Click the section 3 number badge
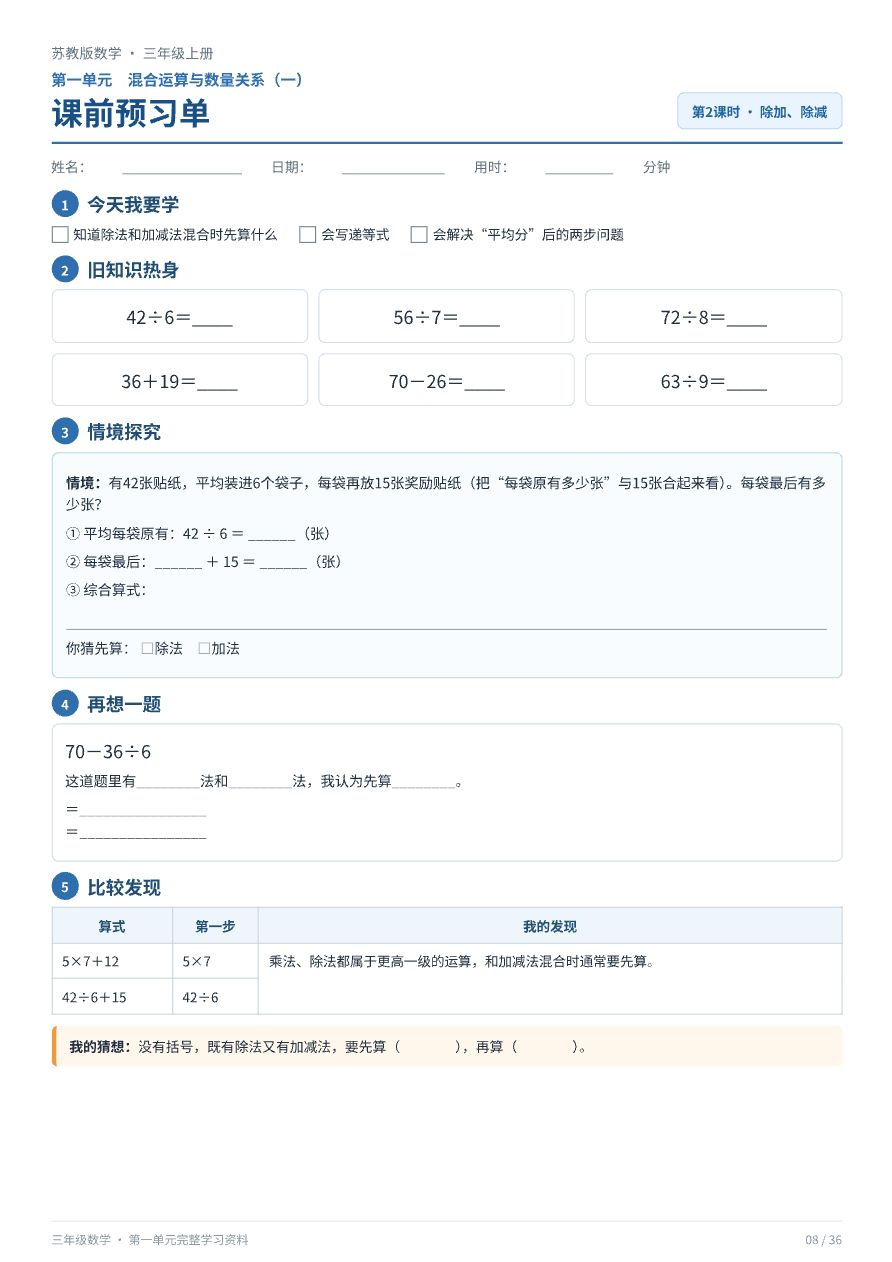The height and width of the screenshot is (1262, 892). coord(65,432)
